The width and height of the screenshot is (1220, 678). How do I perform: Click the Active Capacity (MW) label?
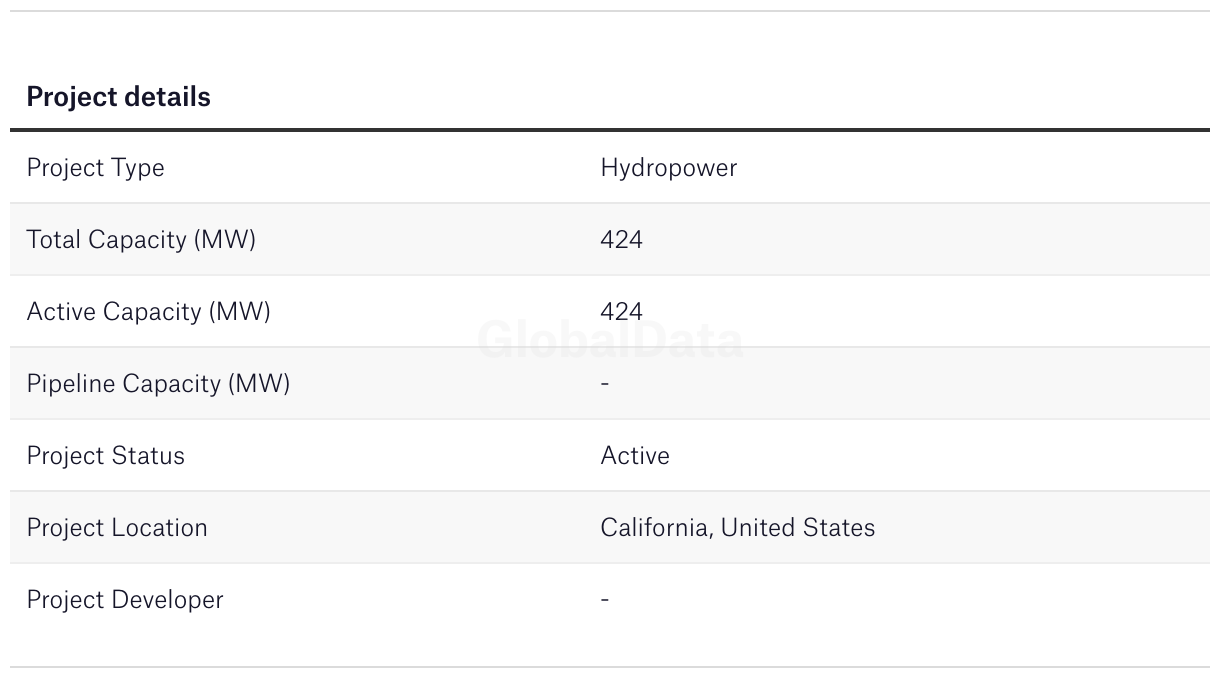pos(148,312)
